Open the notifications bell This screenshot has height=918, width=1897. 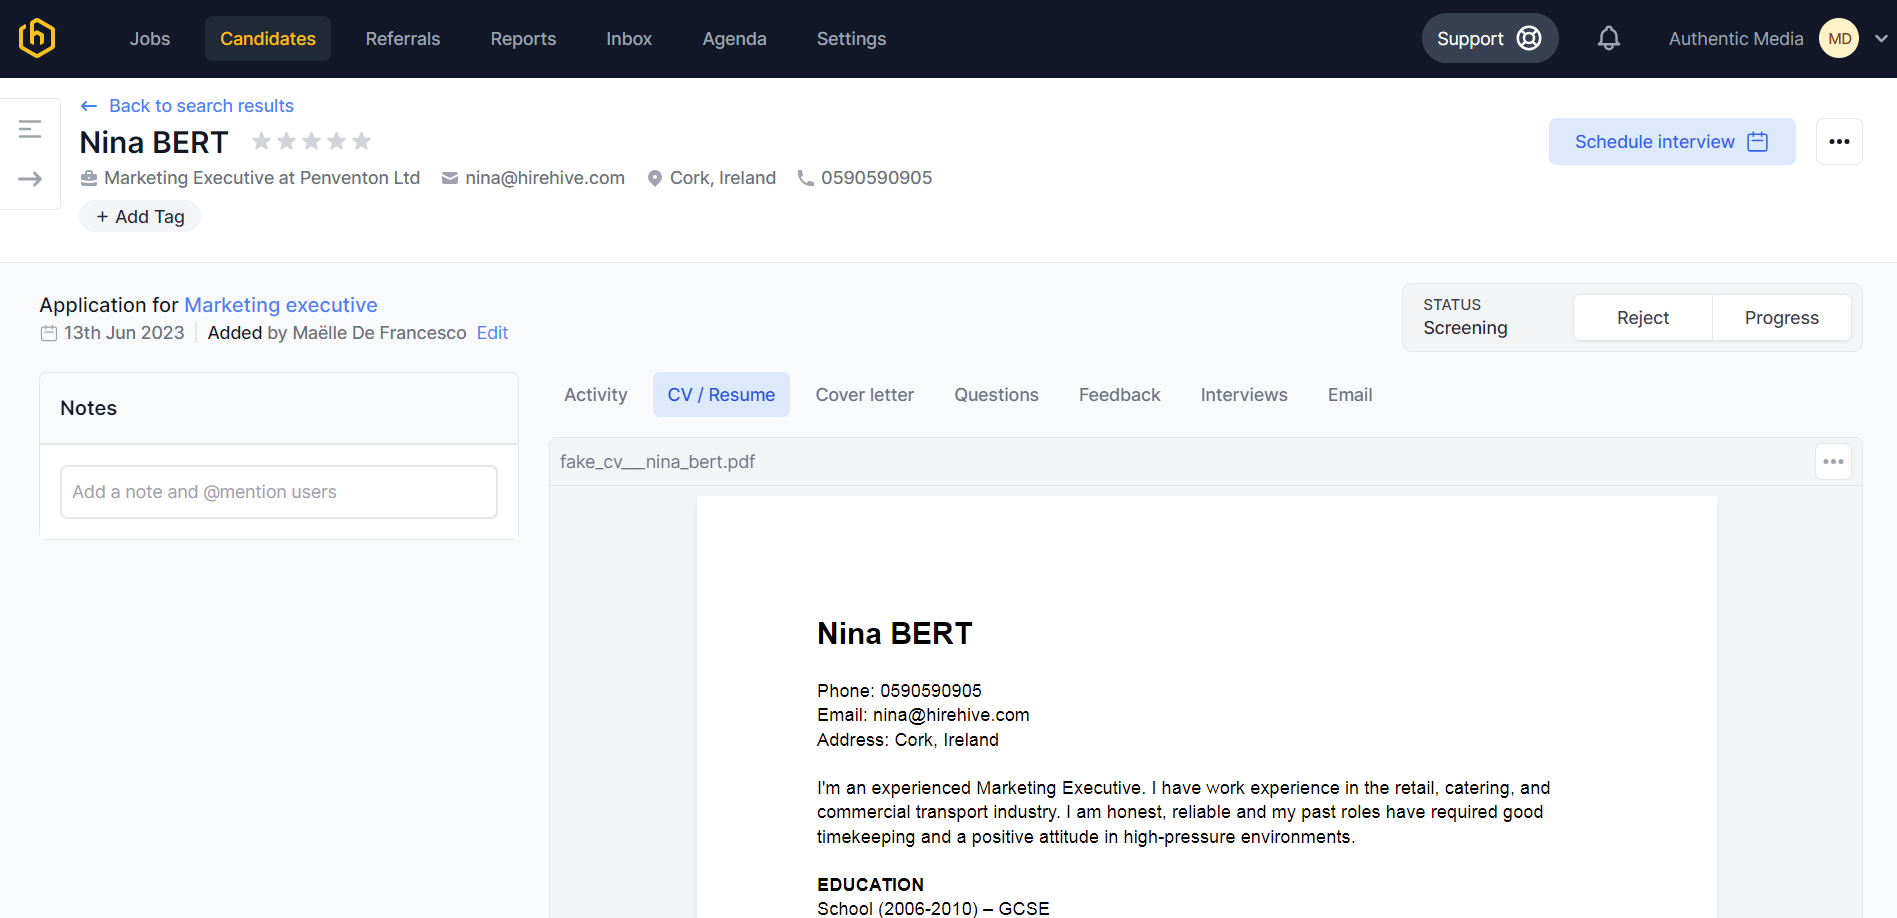(x=1608, y=38)
